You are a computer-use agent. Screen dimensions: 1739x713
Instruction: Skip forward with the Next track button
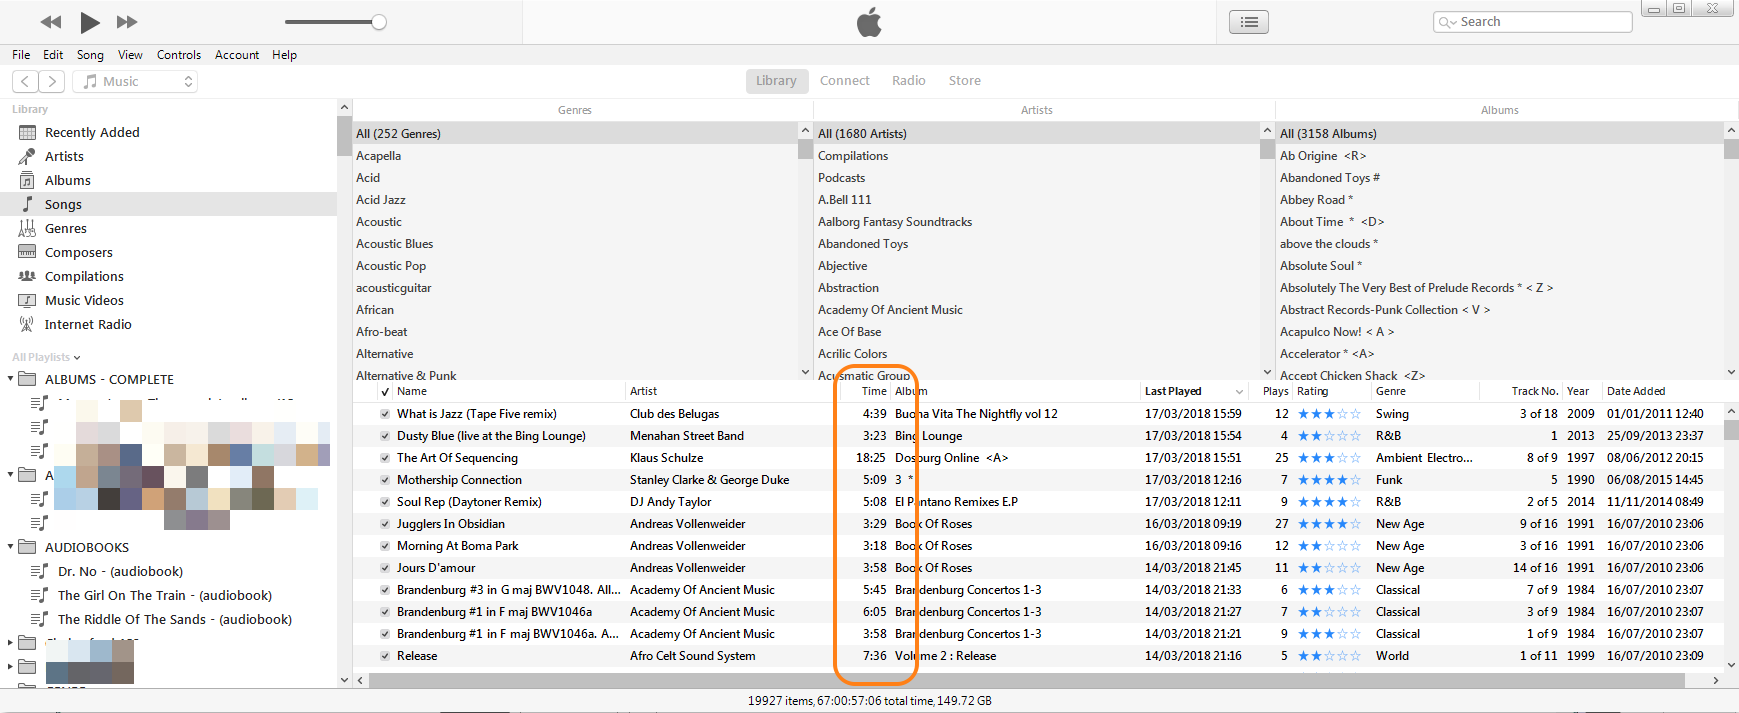(127, 22)
